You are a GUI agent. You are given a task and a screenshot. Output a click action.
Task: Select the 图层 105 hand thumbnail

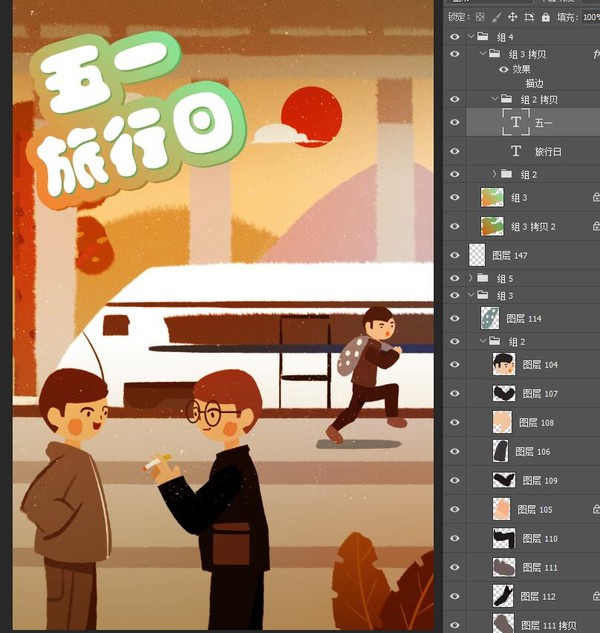click(x=501, y=509)
